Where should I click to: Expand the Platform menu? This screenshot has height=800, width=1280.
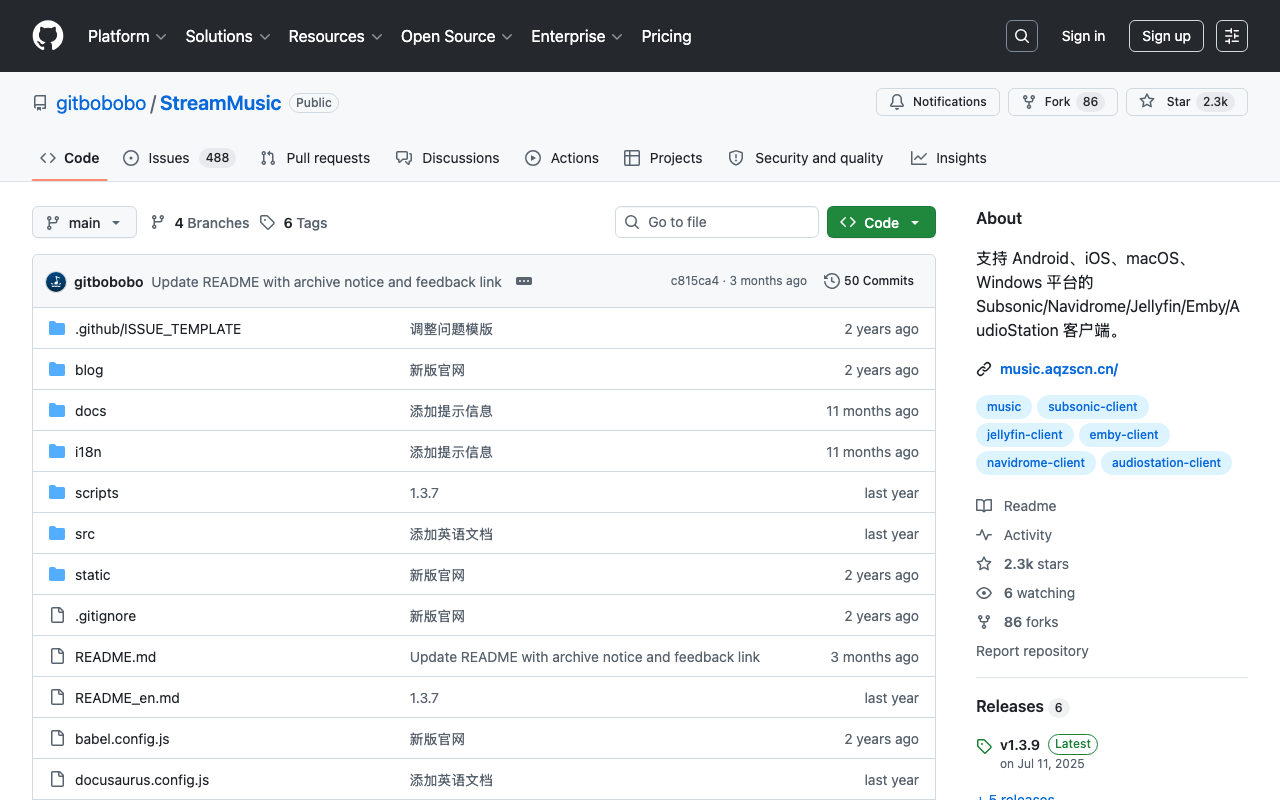[127, 36]
